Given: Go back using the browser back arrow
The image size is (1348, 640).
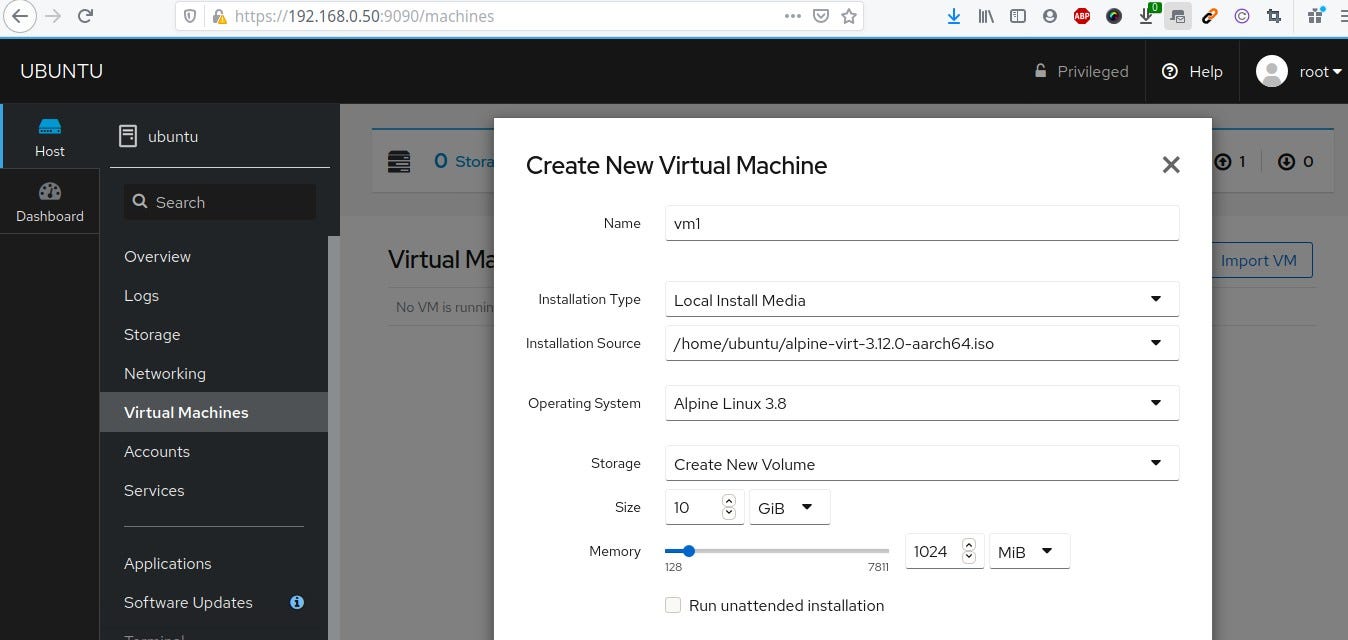Looking at the screenshot, I should (19, 16).
